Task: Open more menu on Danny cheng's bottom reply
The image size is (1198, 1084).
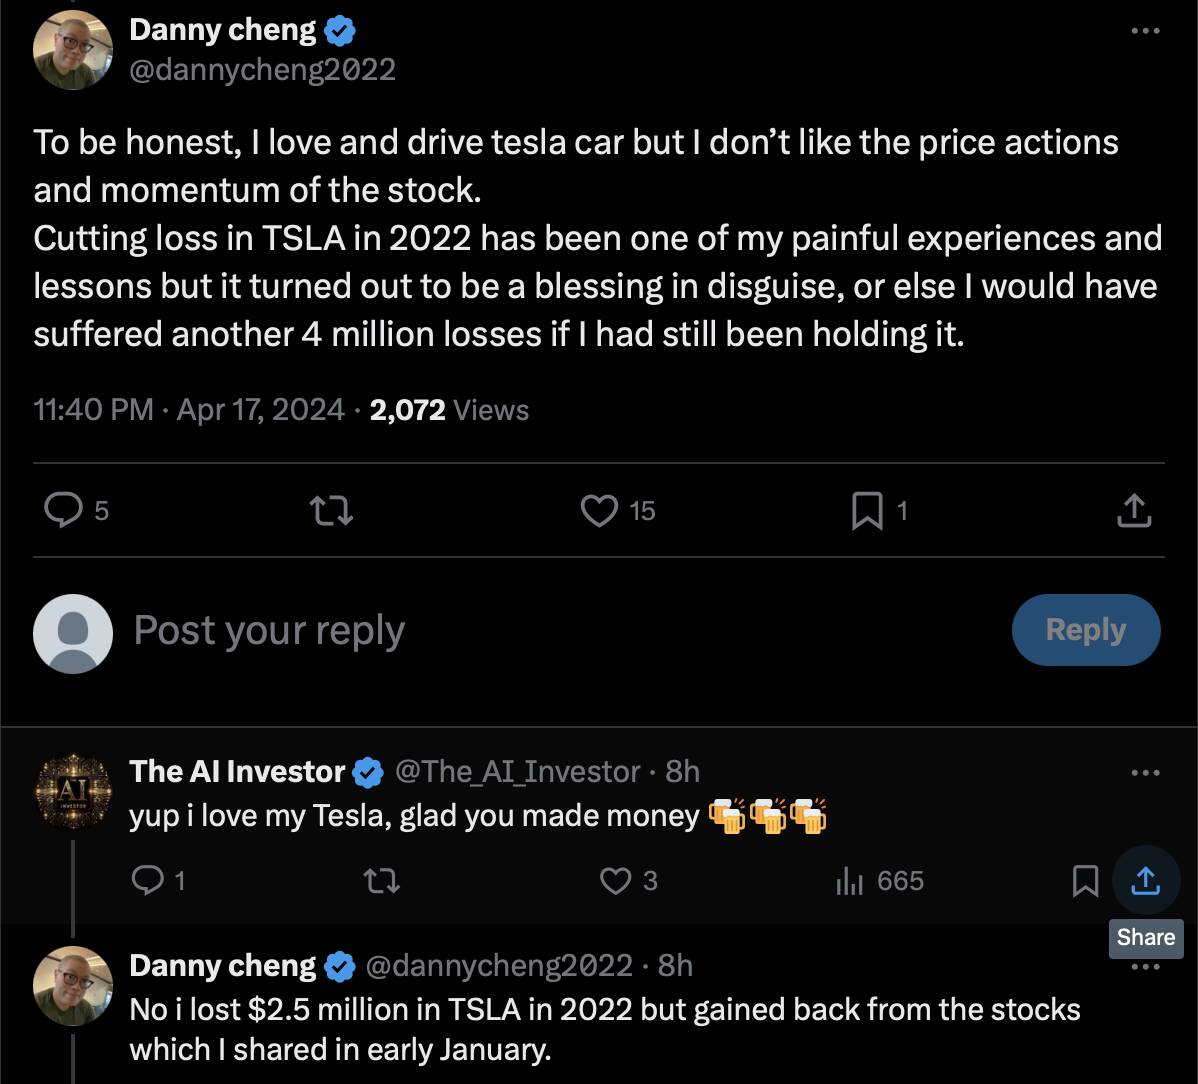Action: click(1144, 966)
